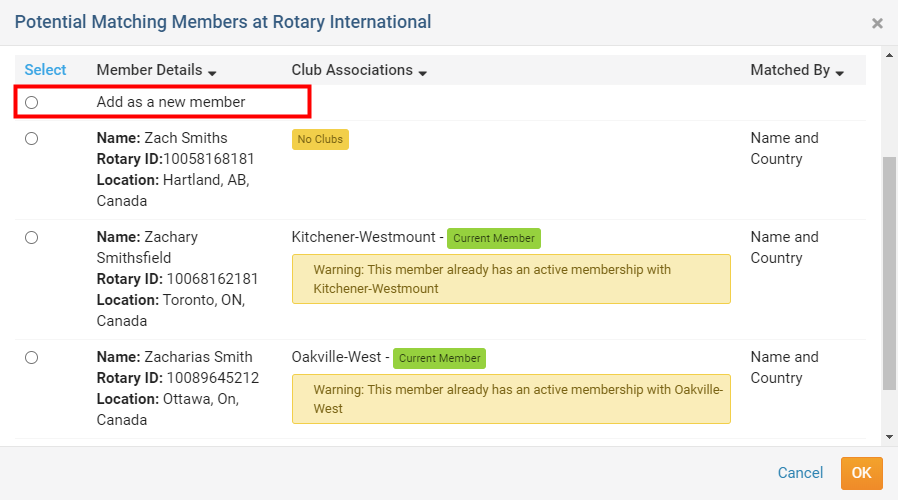Select the 'Add as a new member' radio button

point(32,102)
